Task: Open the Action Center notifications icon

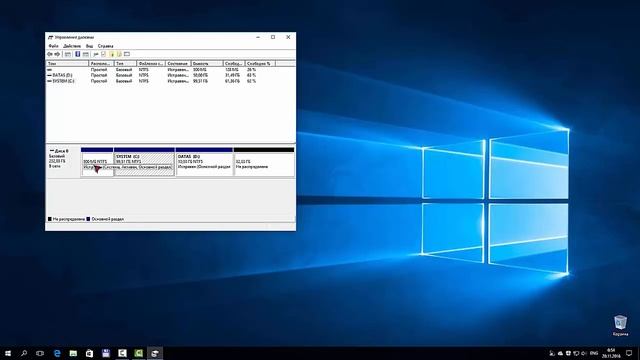Action: pyautogui.click(x=629, y=353)
